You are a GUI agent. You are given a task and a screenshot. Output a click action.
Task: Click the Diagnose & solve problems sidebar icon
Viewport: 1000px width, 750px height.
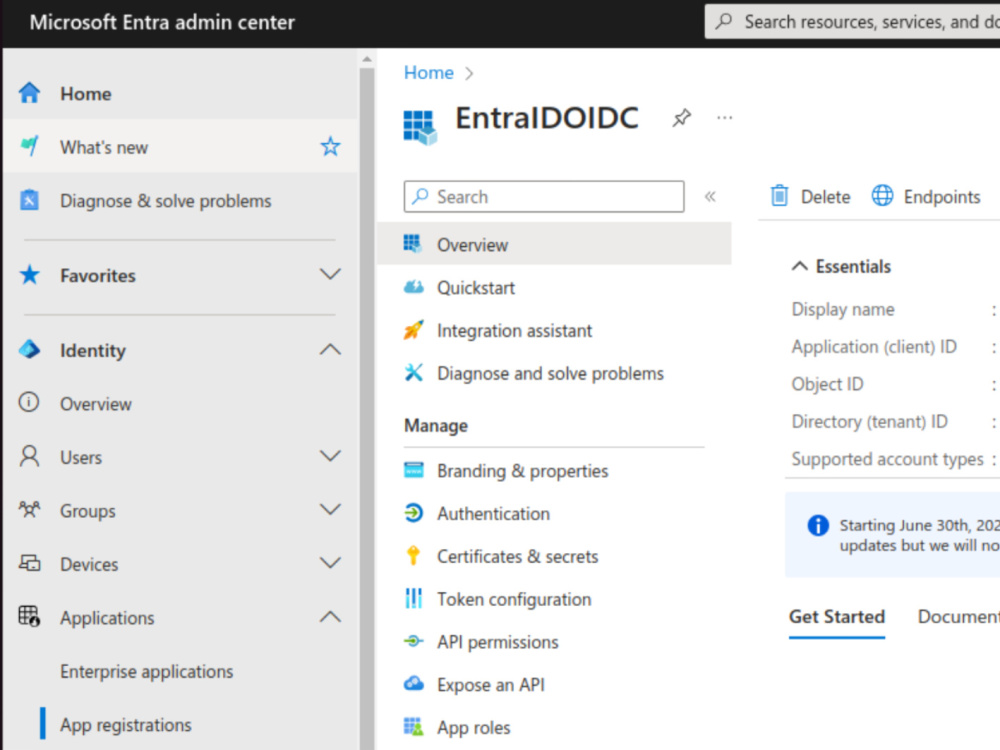[29, 200]
